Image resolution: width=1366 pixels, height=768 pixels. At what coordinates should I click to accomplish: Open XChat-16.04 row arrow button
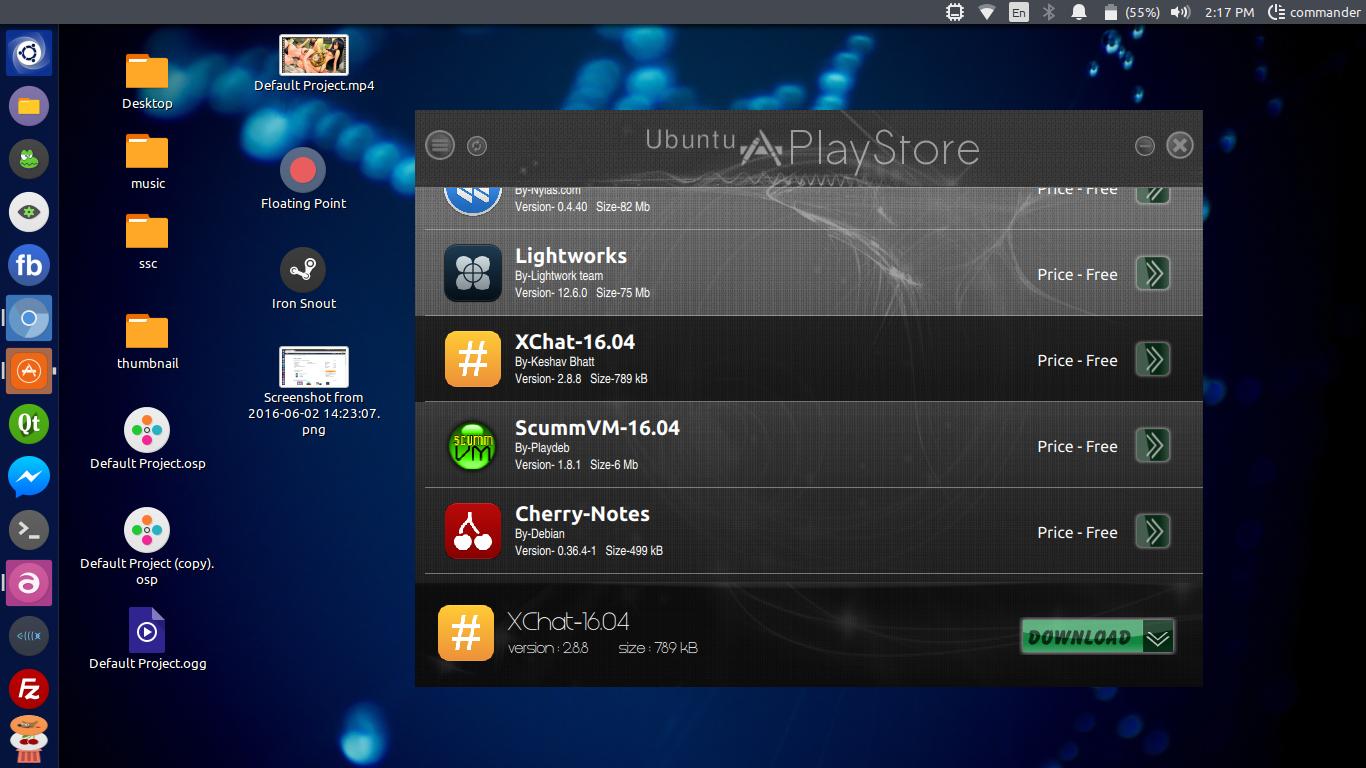[x=1153, y=359]
